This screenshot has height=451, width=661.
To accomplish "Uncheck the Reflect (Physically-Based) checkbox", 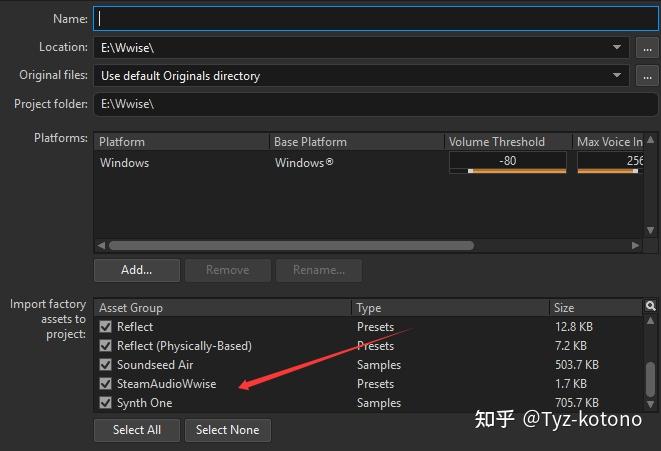I will click(105, 346).
